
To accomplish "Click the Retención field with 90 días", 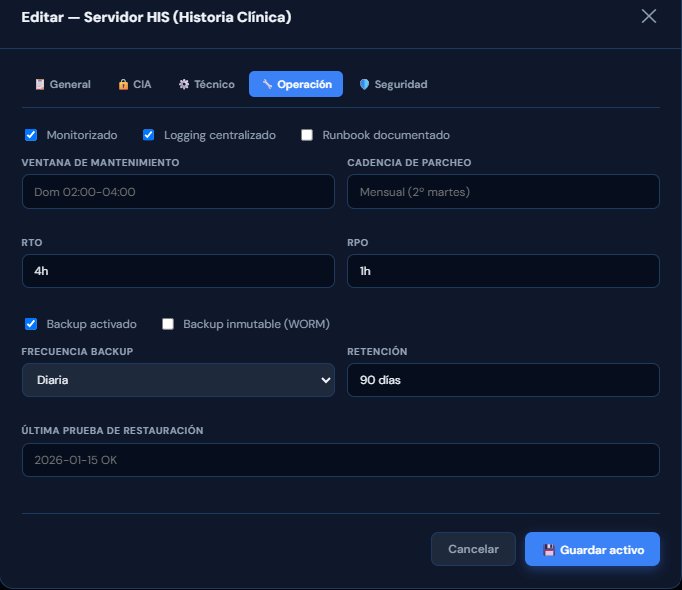I will tap(503, 380).
